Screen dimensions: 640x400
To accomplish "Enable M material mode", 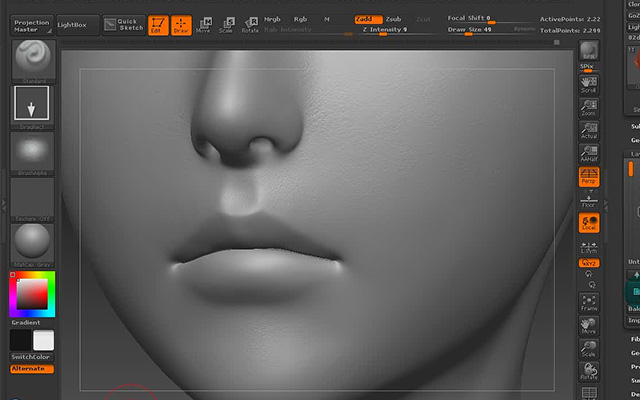I will (x=327, y=19).
